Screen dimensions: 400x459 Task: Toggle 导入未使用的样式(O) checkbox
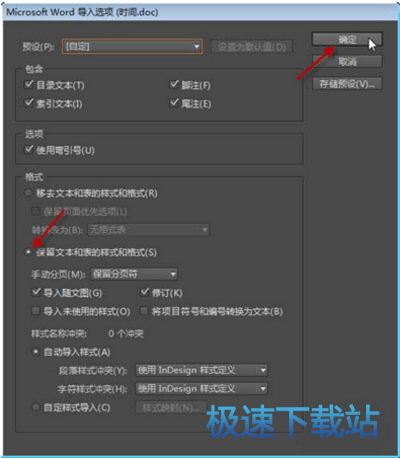(x=35, y=311)
